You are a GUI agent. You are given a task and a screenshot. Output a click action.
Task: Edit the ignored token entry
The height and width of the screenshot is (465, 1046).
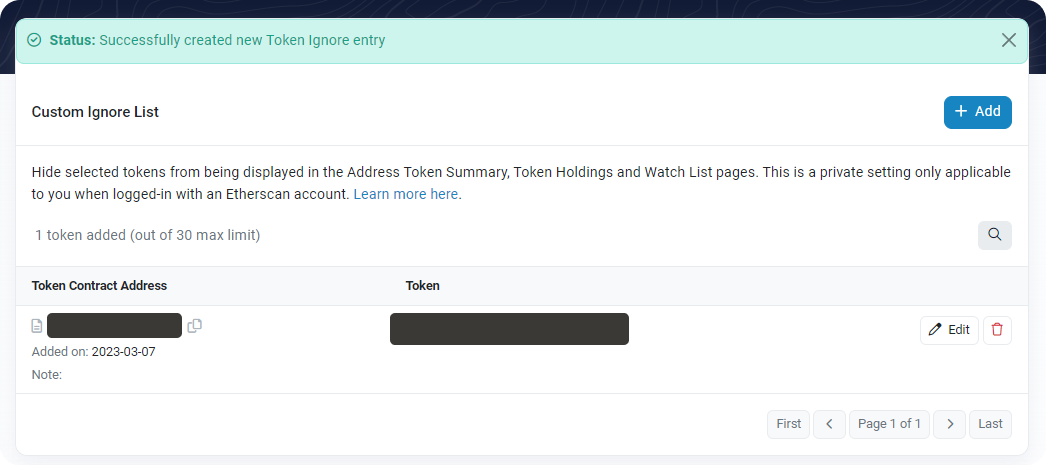(x=949, y=330)
